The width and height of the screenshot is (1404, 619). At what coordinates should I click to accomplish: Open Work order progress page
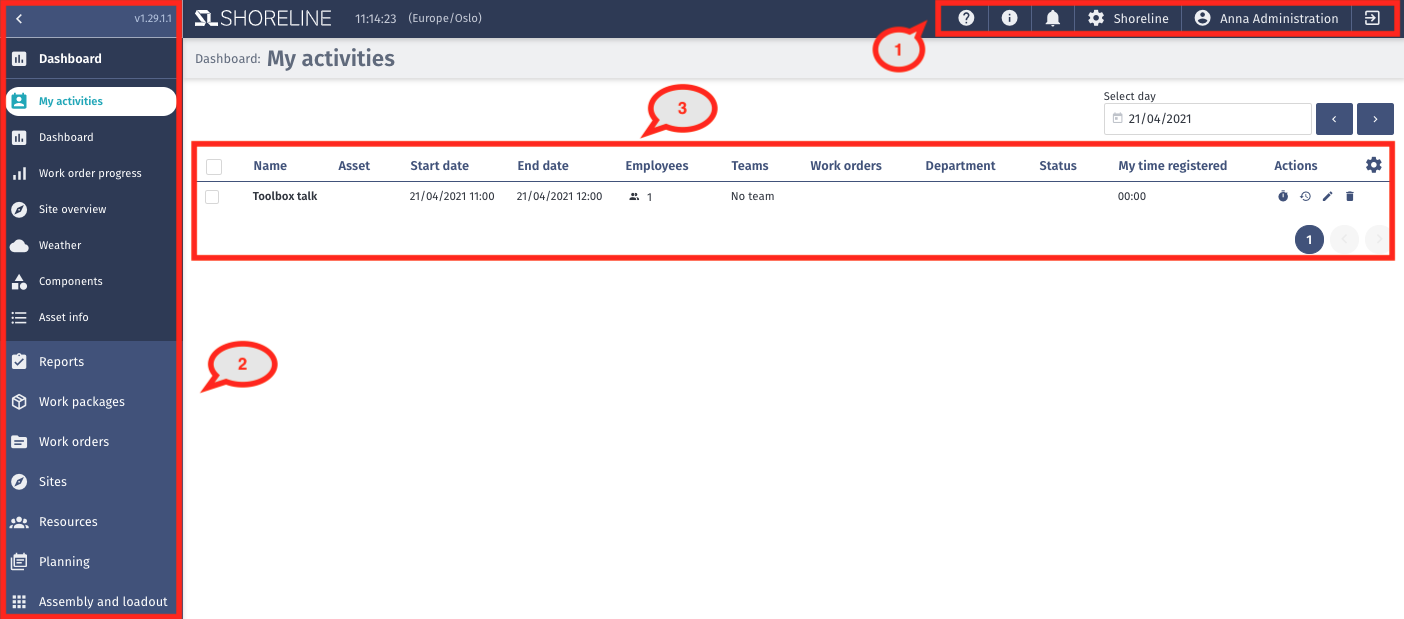pos(91,173)
